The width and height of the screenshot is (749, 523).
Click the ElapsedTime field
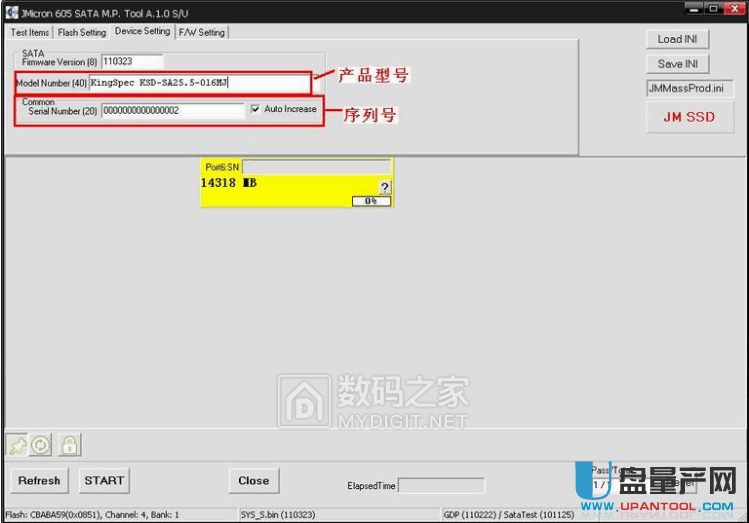(441, 485)
